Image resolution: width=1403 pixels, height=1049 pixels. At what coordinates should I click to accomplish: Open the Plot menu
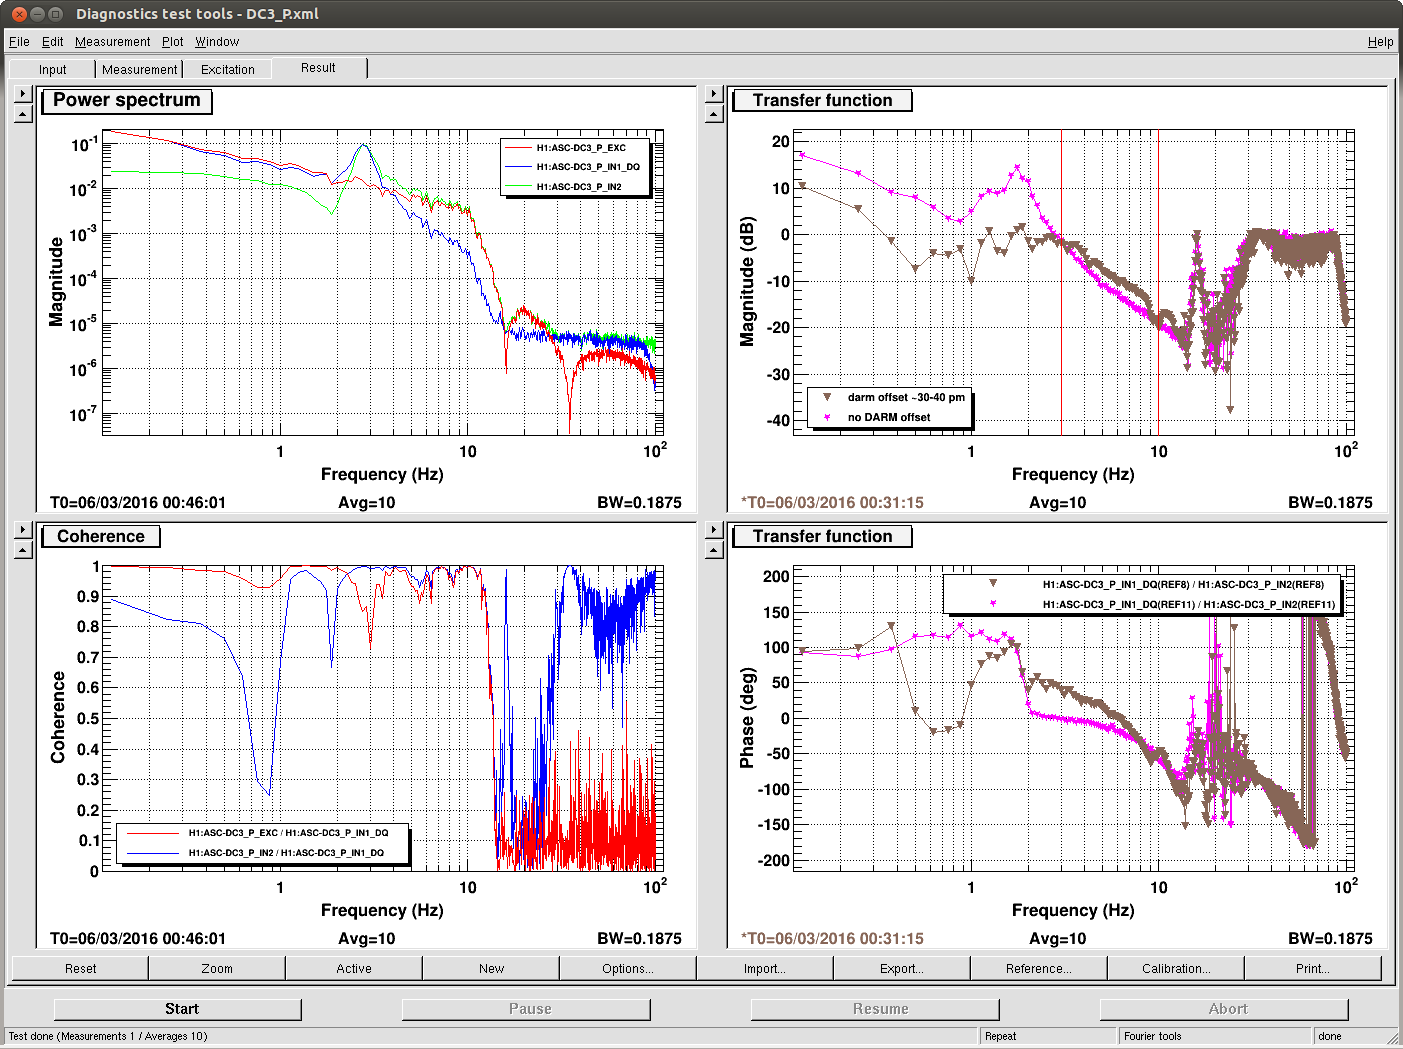click(x=173, y=42)
